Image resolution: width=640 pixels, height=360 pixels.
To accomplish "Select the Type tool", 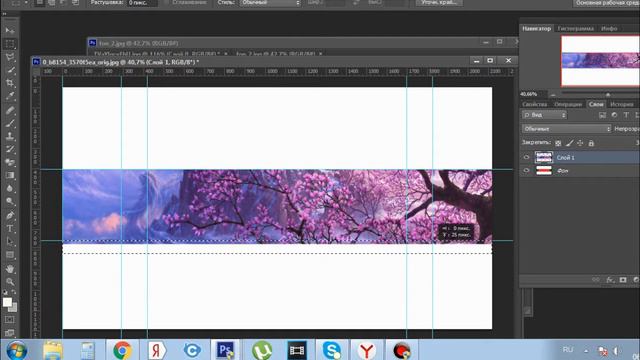I will click(10, 229).
